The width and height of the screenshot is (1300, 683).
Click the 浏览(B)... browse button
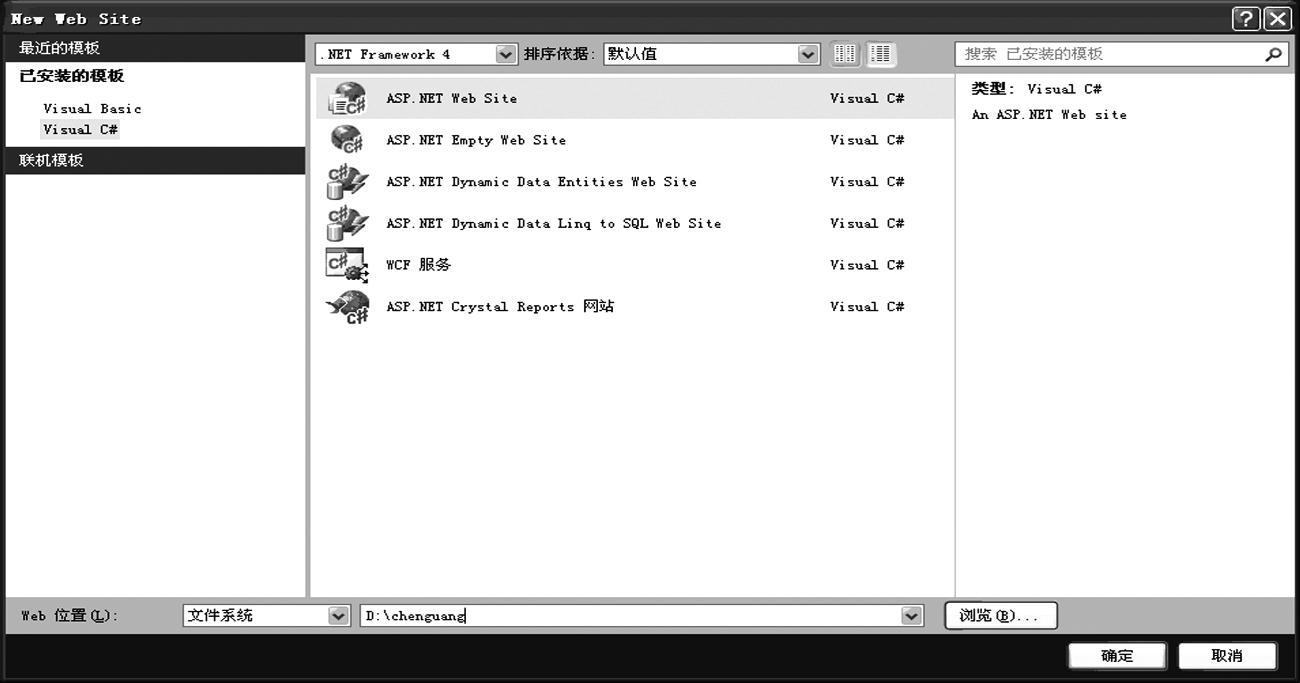[x=1000, y=615]
